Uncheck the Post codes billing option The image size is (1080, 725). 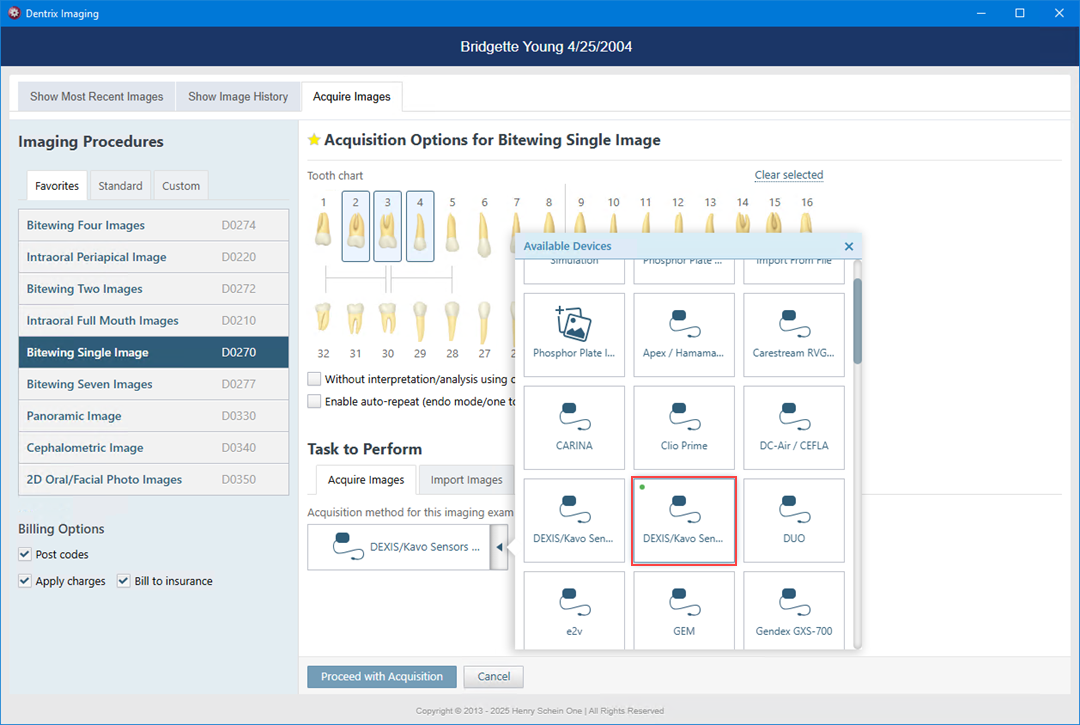(x=24, y=554)
